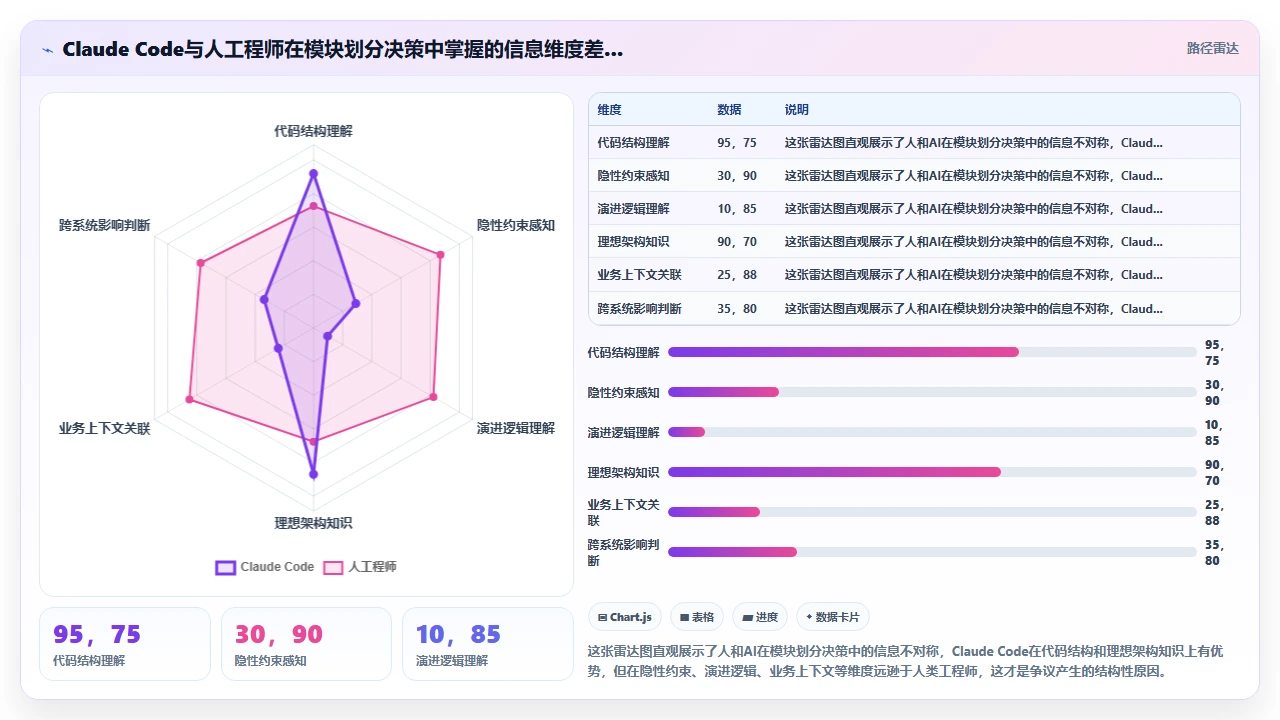This screenshot has height=720, width=1280.
Task: Click the 跨系统影响判断 row description text
Action: coord(974,309)
